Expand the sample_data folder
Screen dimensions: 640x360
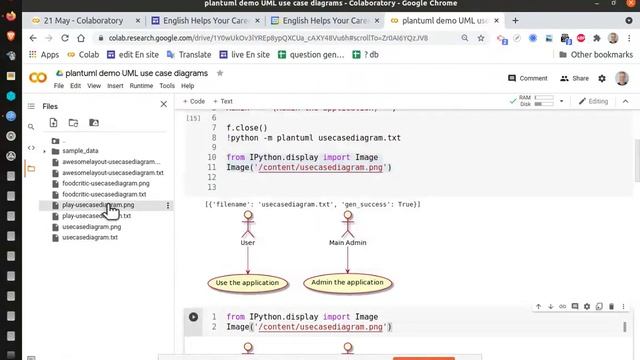[44, 151]
